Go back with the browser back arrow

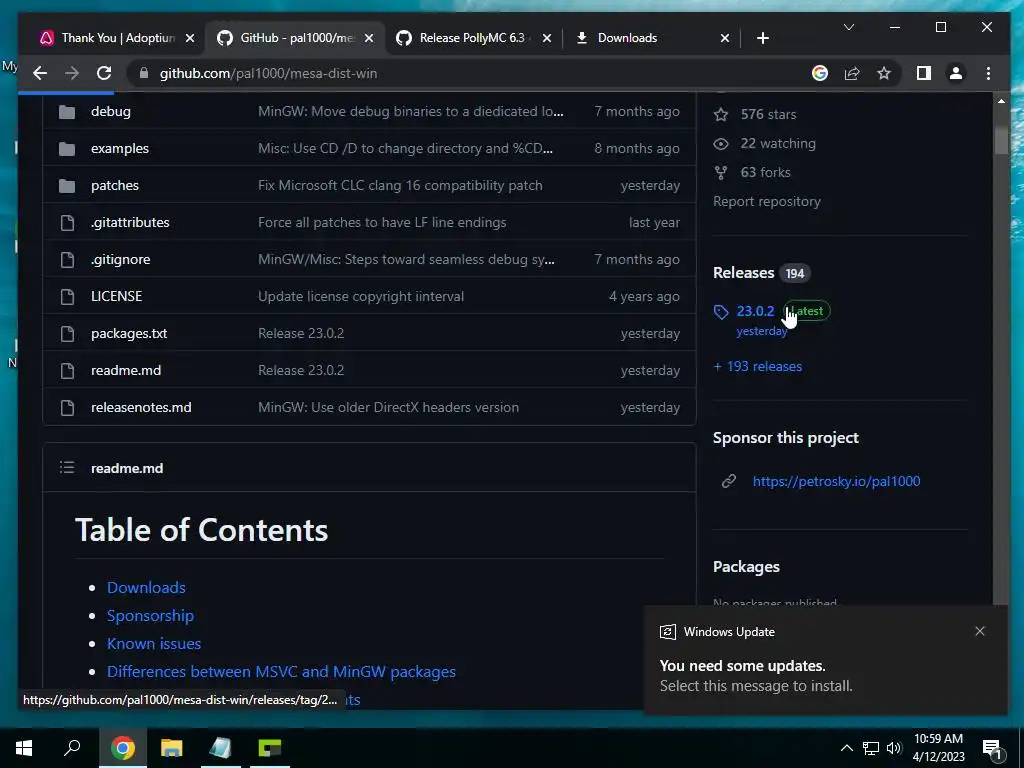coord(40,73)
